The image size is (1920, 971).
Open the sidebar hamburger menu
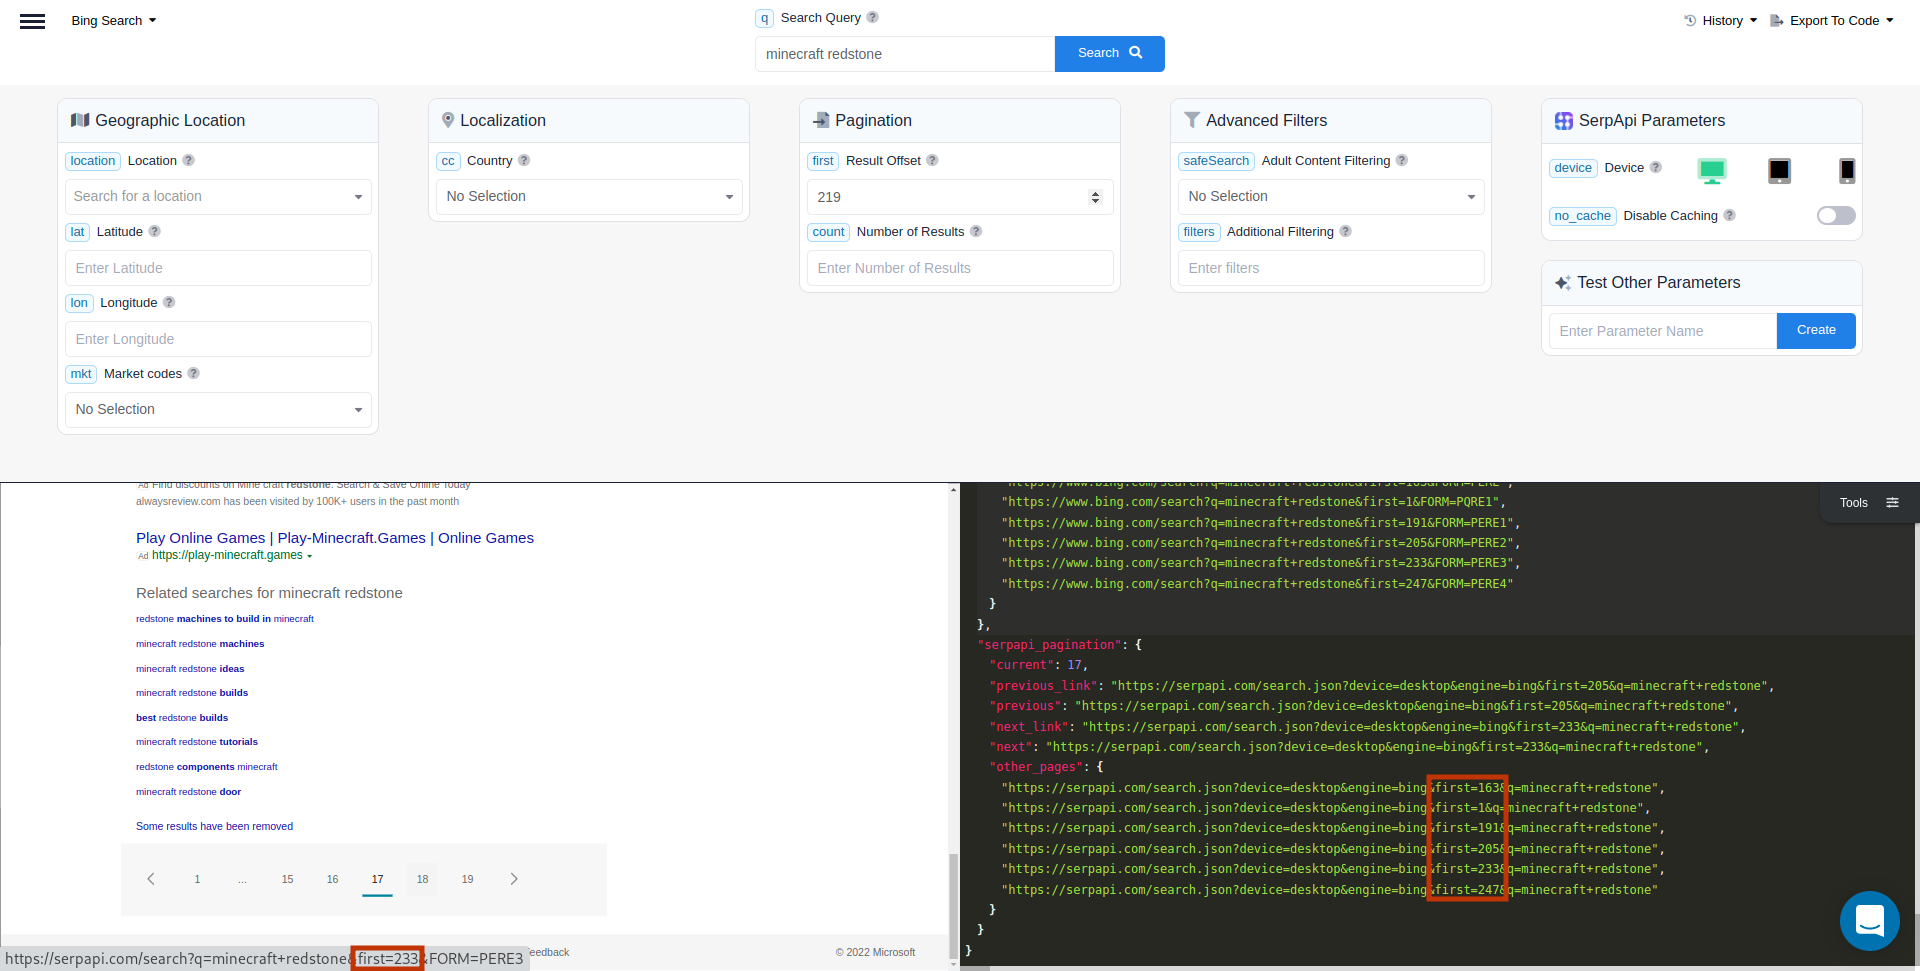tap(32, 20)
